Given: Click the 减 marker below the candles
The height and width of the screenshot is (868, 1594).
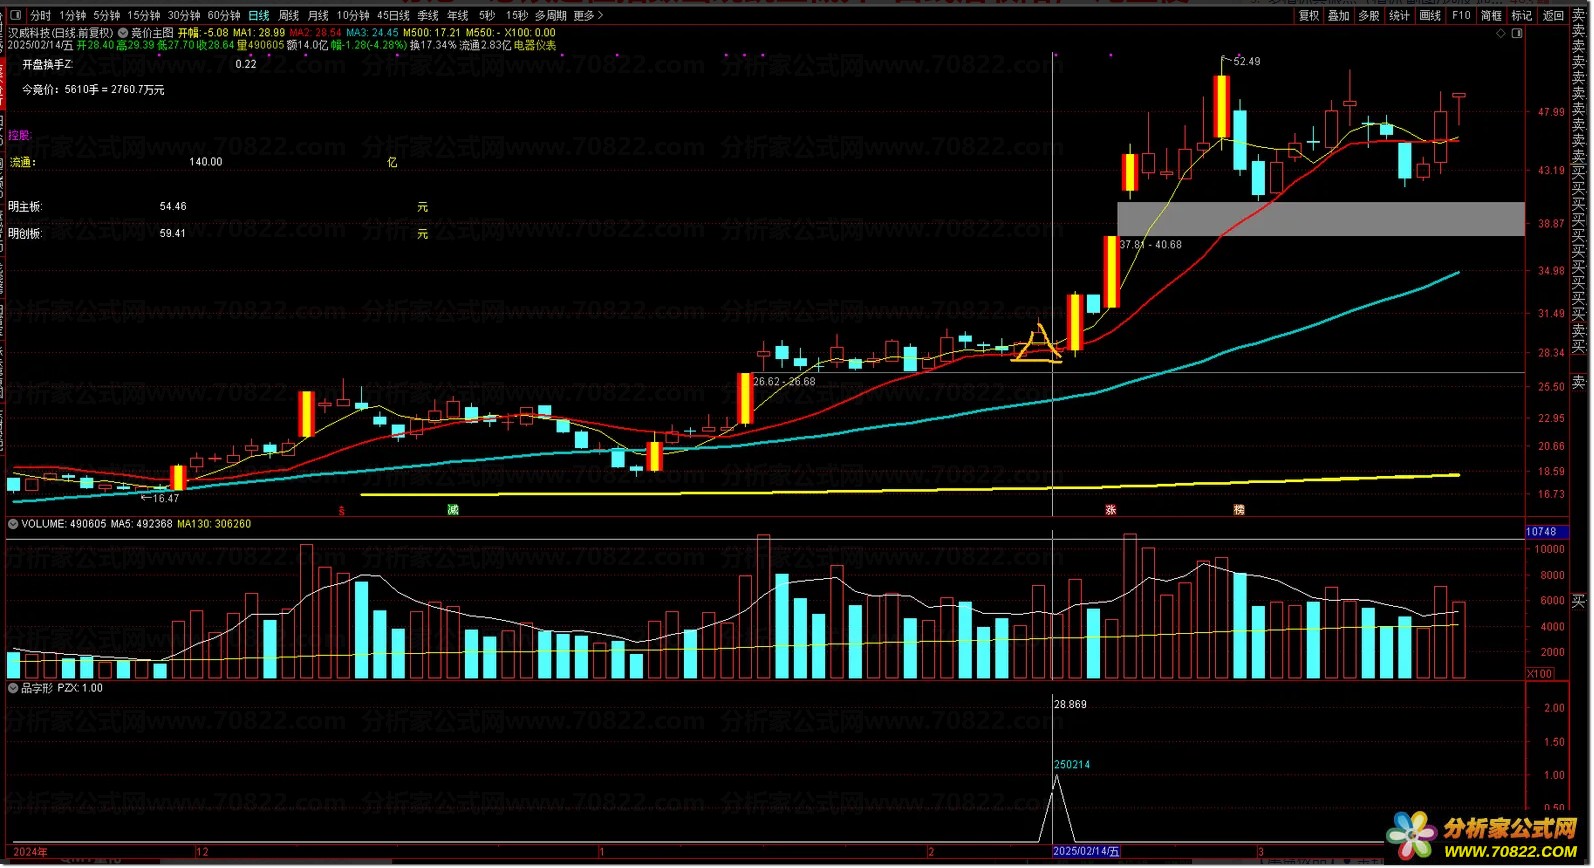Looking at the screenshot, I should (453, 510).
